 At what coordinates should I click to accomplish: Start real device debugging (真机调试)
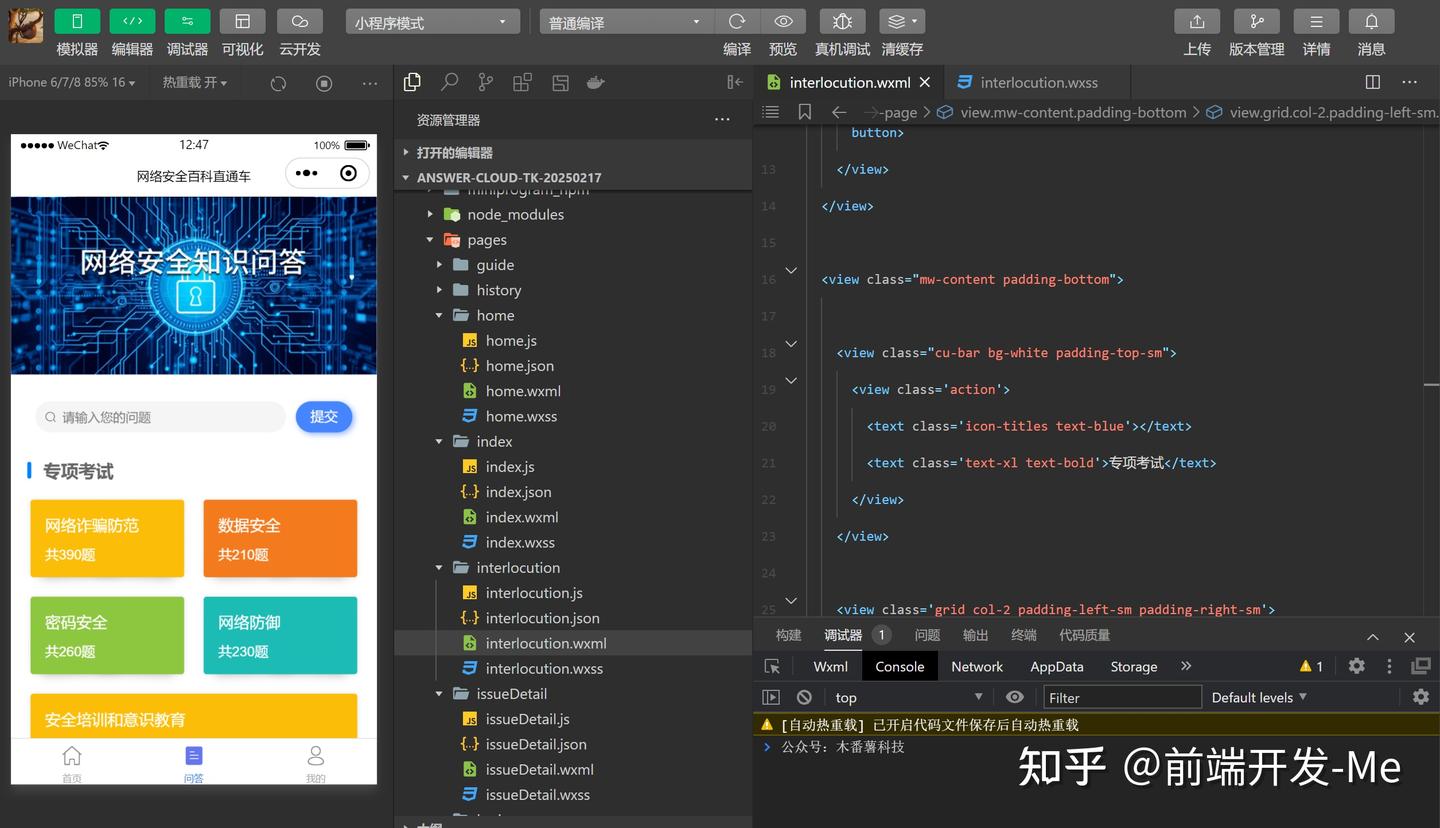coord(842,21)
